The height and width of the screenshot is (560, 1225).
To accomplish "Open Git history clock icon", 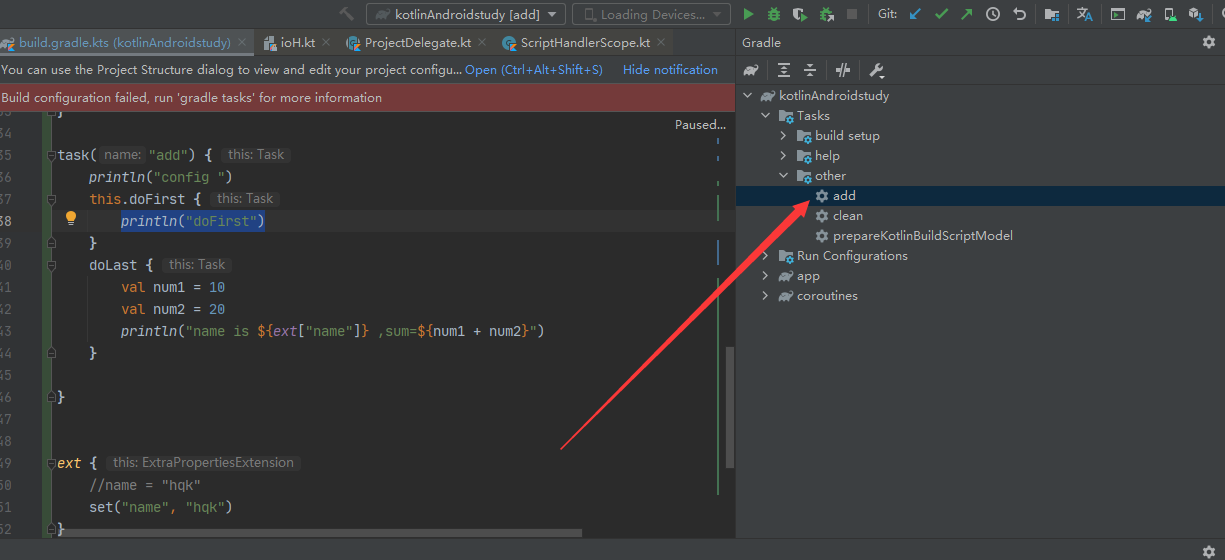I will [993, 14].
